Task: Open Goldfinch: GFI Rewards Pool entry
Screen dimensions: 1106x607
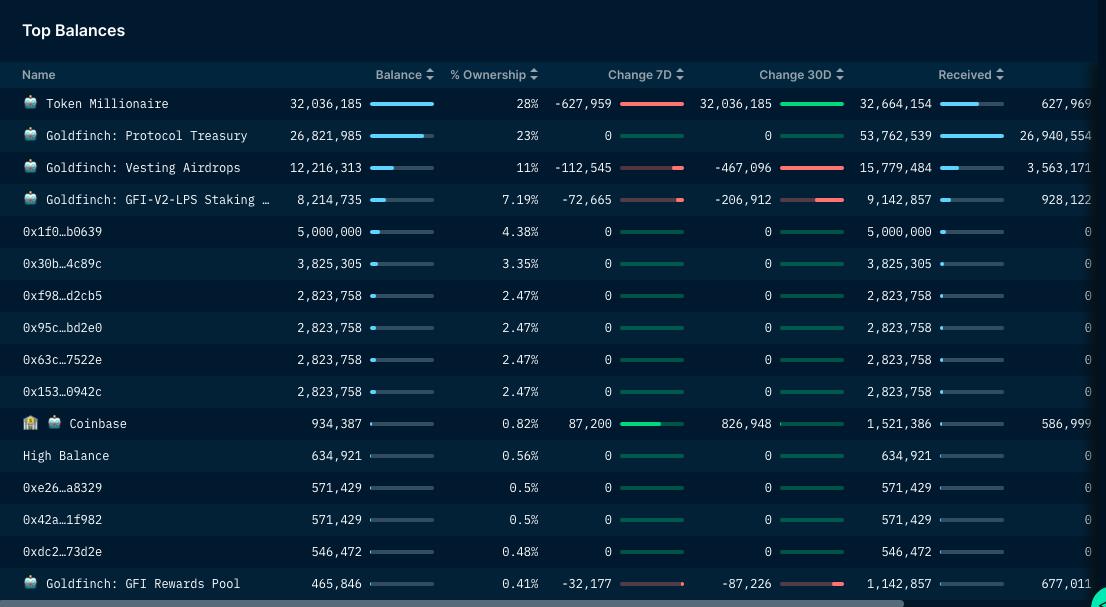Action: tap(143, 584)
